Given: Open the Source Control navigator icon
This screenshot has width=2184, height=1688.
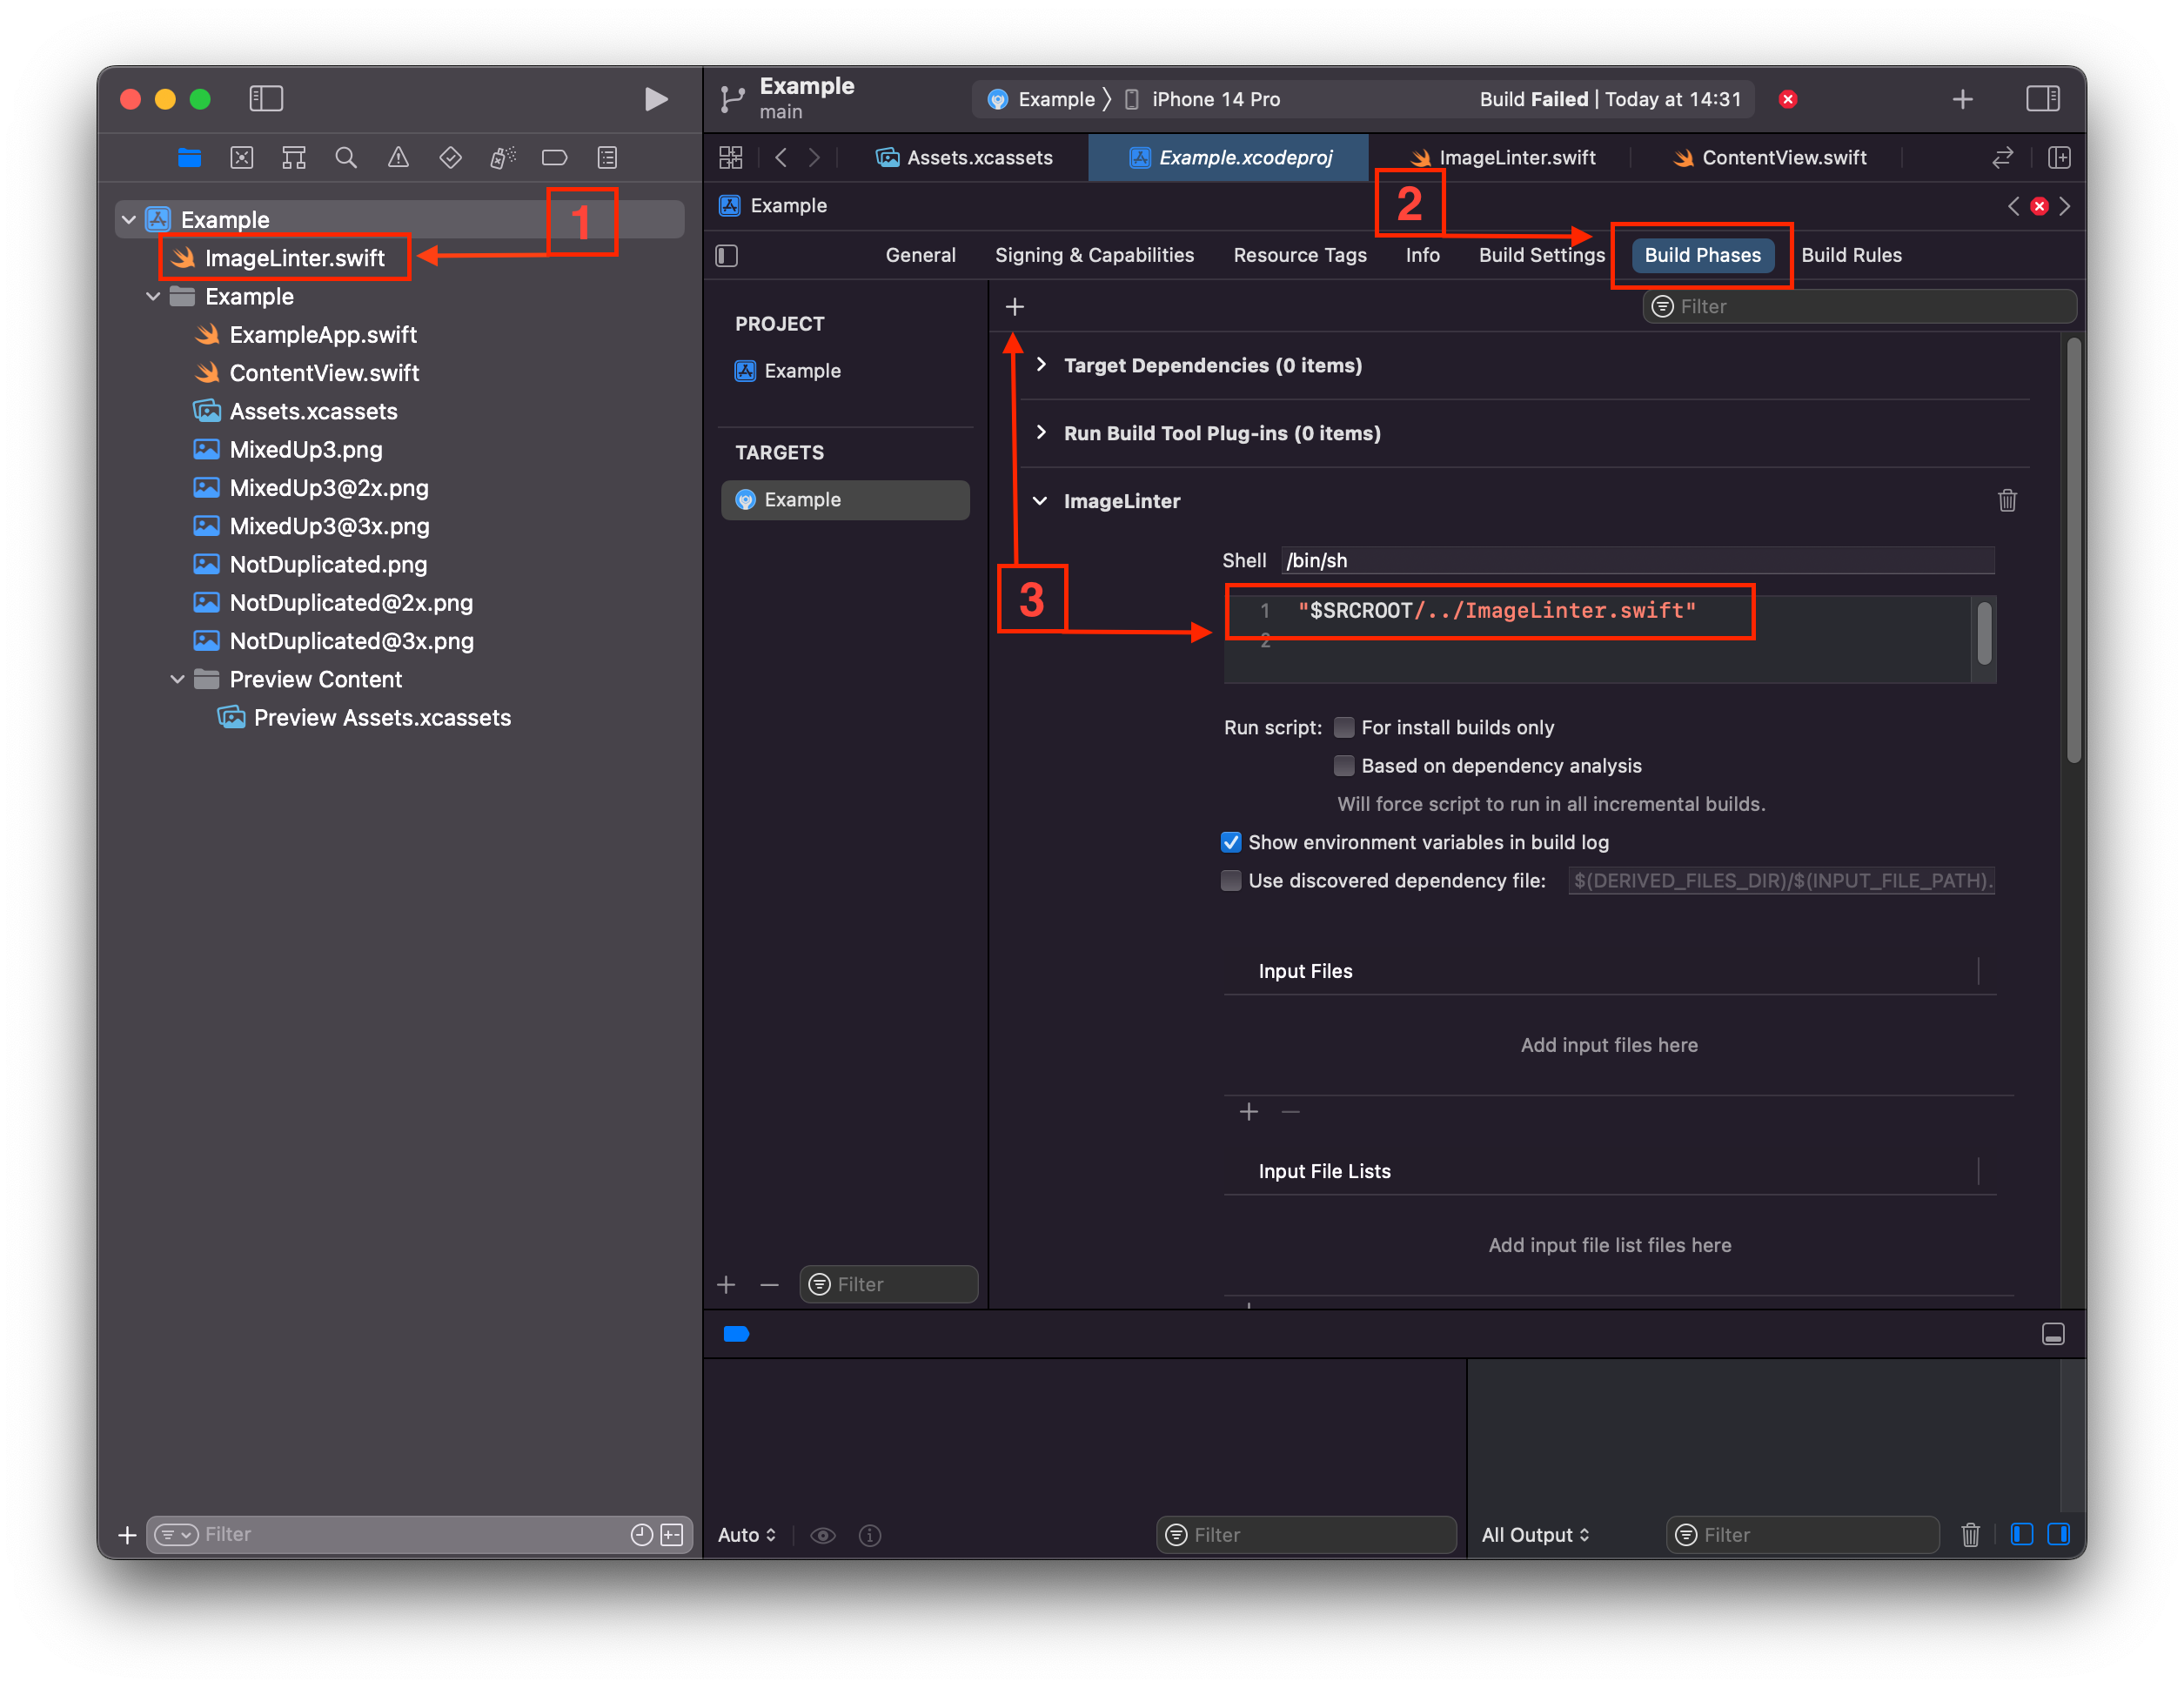Looking at the screenshot, I should 242,157.
